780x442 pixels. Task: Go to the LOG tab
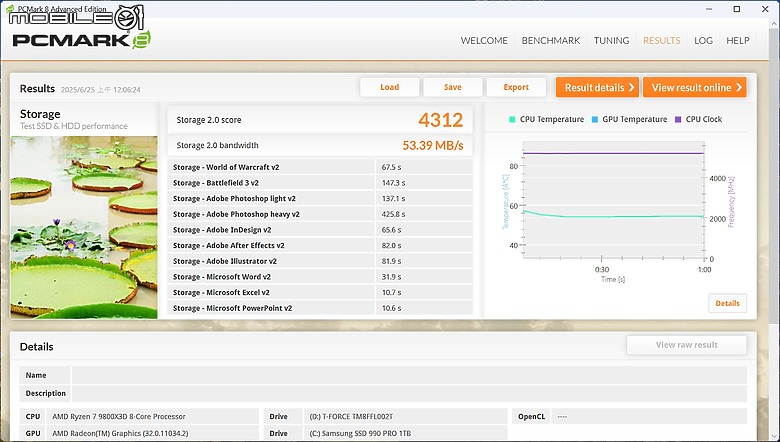coord(703,41)
